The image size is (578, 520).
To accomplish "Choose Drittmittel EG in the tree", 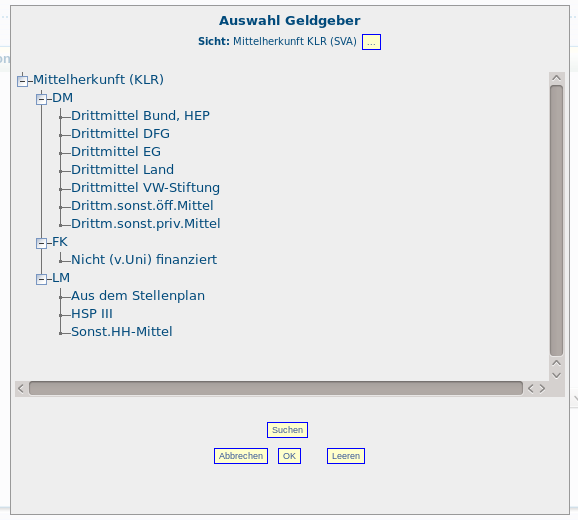I will pos(116,152).
